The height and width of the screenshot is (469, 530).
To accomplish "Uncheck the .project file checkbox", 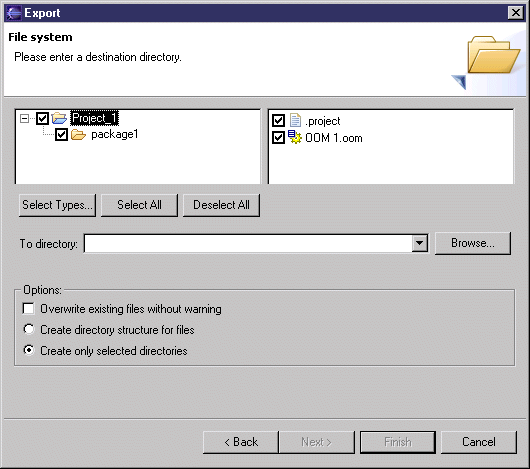I will click(x=279, y=120).
